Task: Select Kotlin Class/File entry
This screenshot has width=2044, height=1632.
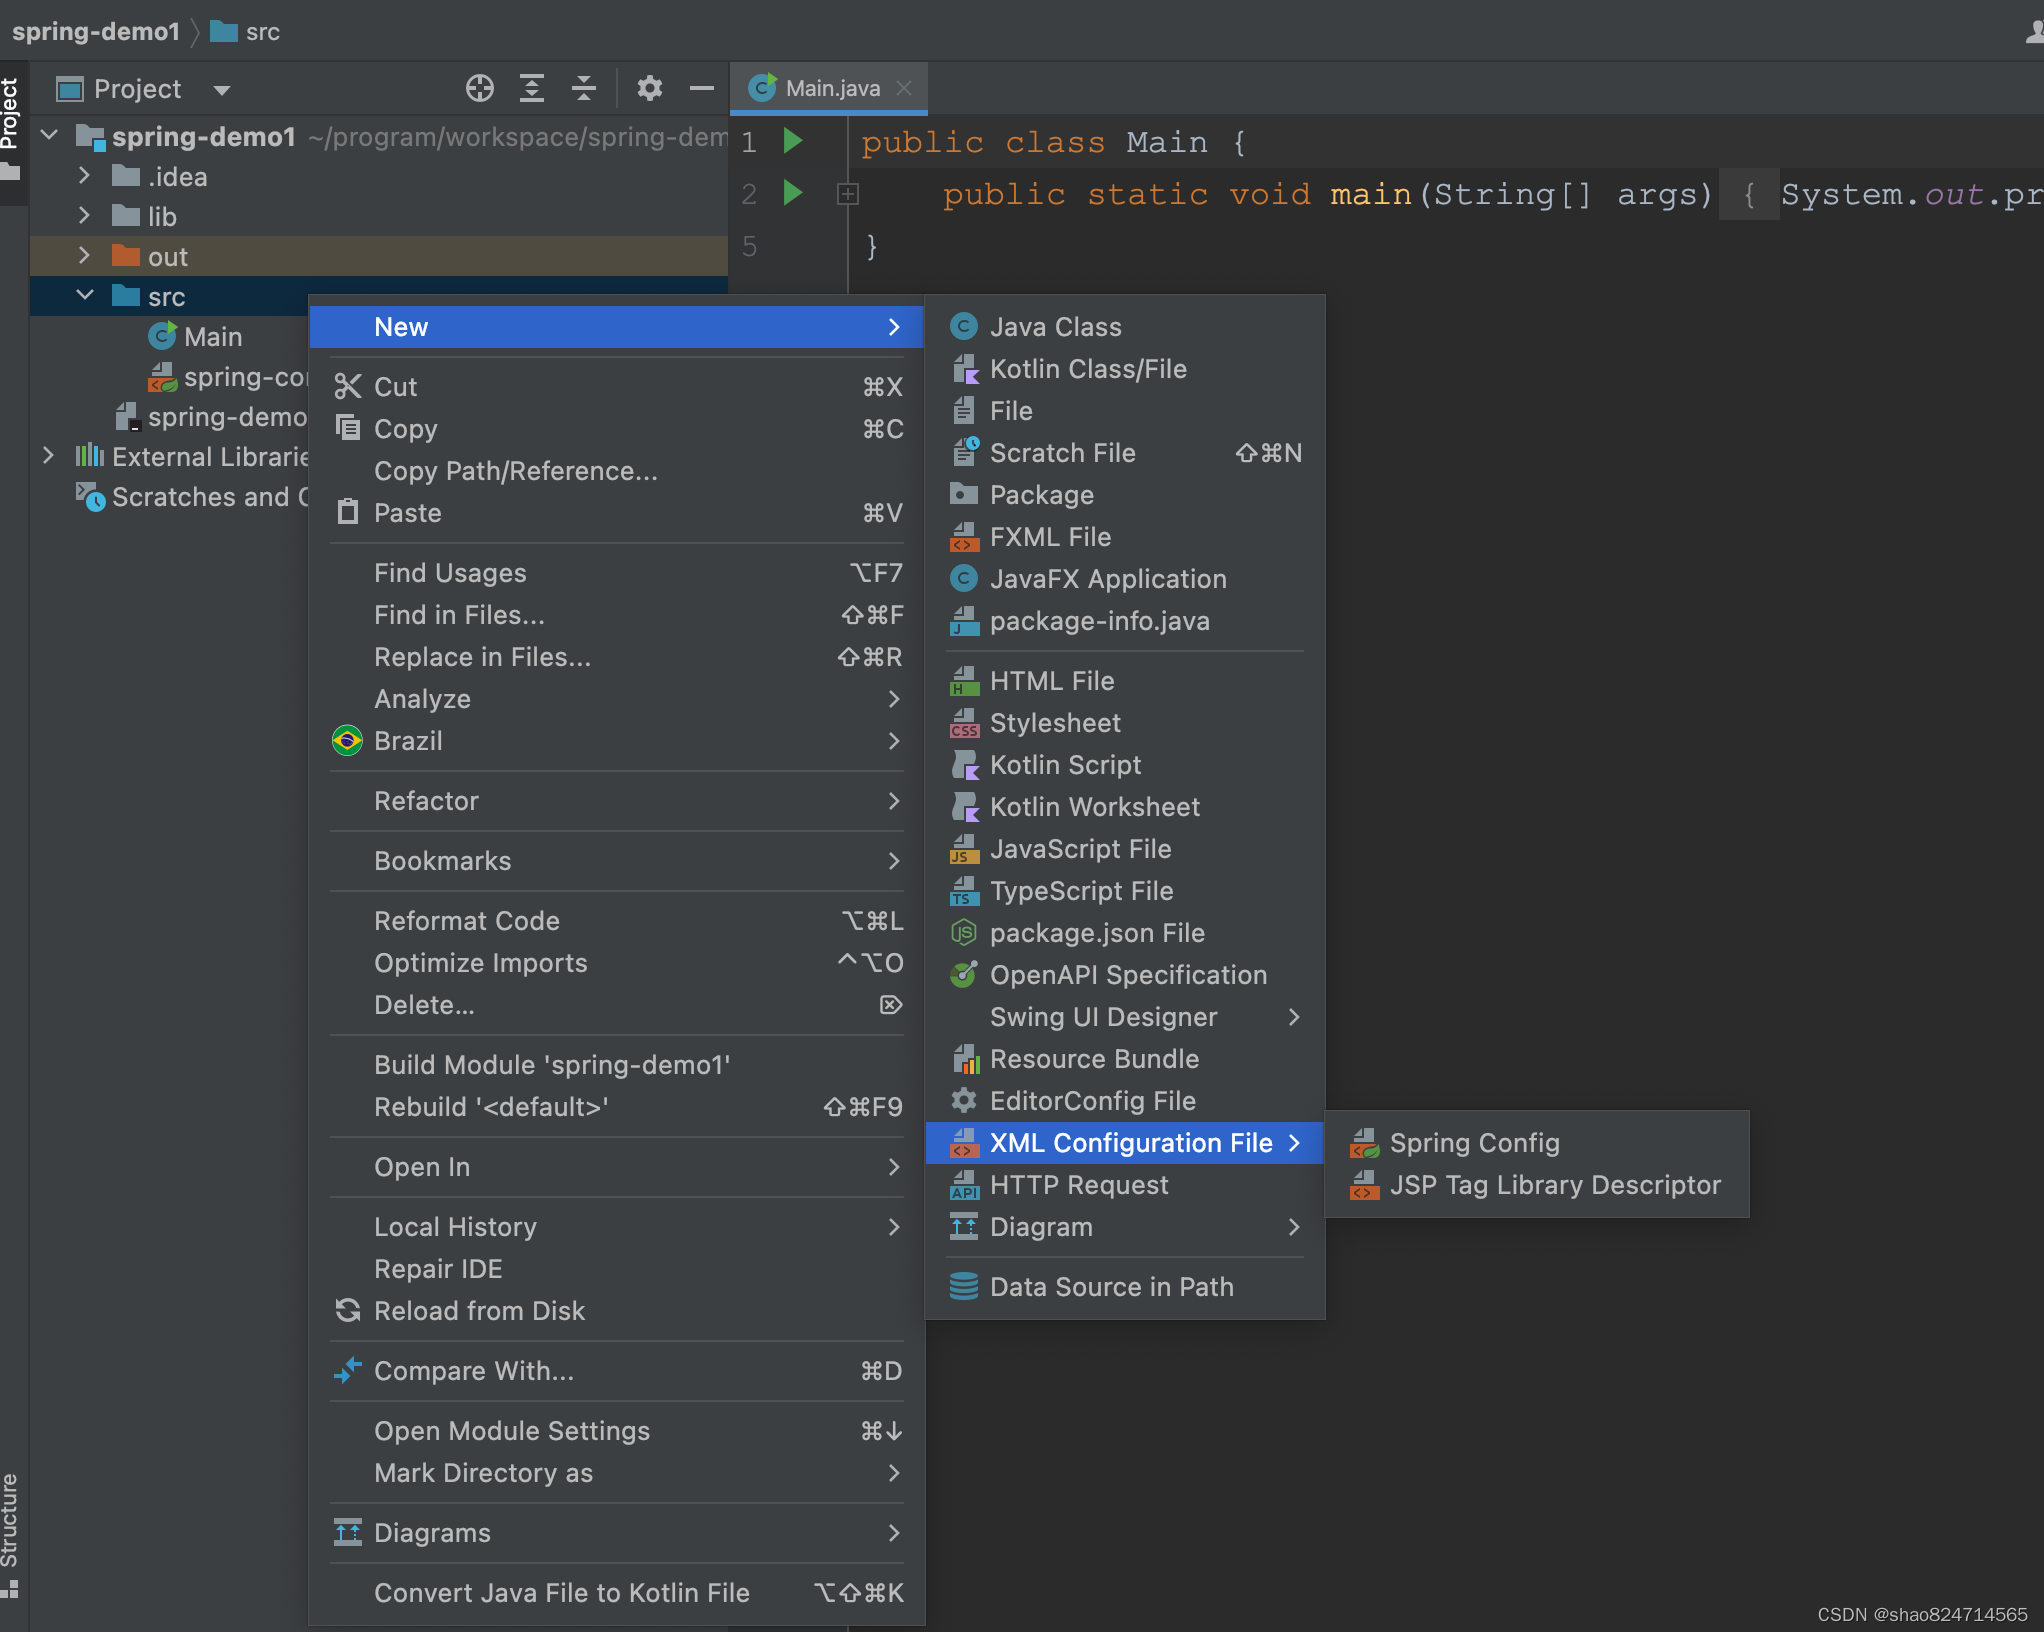Action: click(1125, 369)
